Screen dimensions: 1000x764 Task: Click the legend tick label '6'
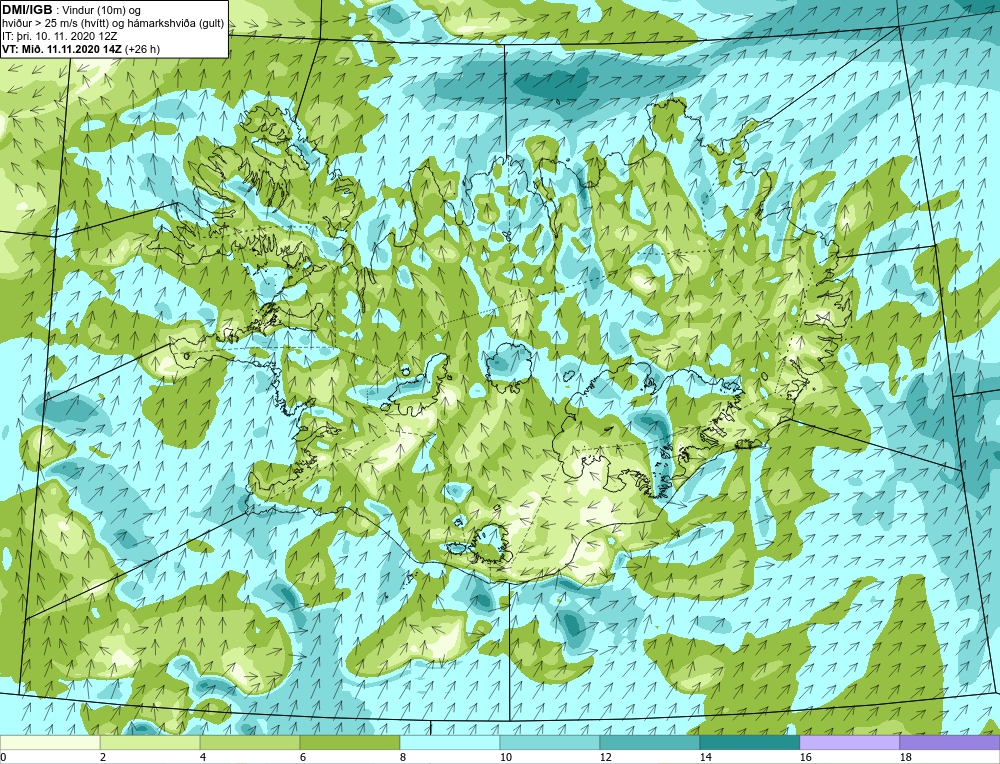click(x=303, y=758)
